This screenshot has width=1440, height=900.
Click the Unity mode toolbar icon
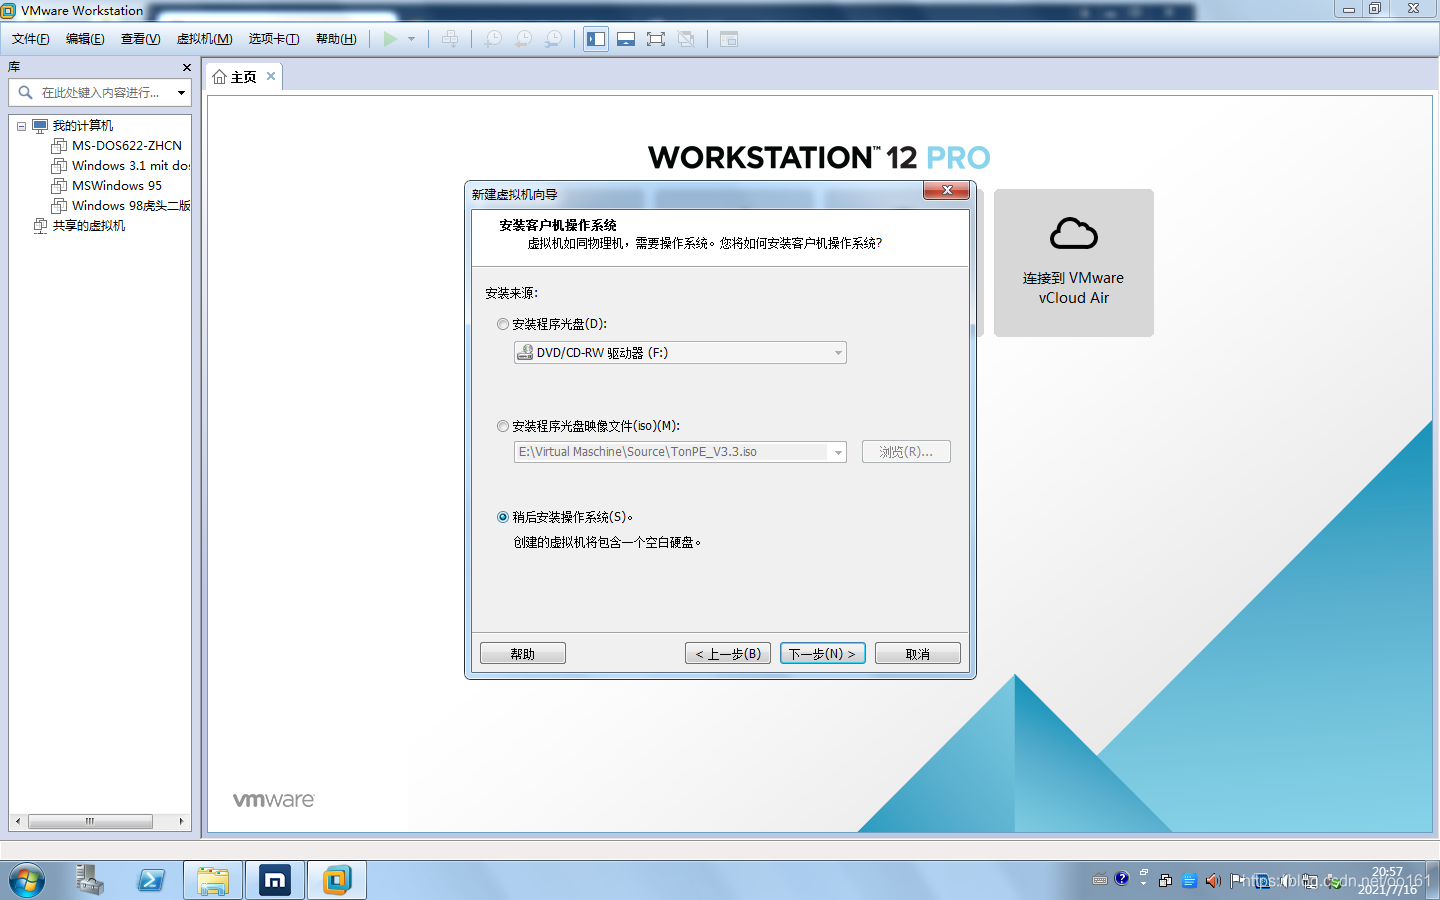click(686, 39)
